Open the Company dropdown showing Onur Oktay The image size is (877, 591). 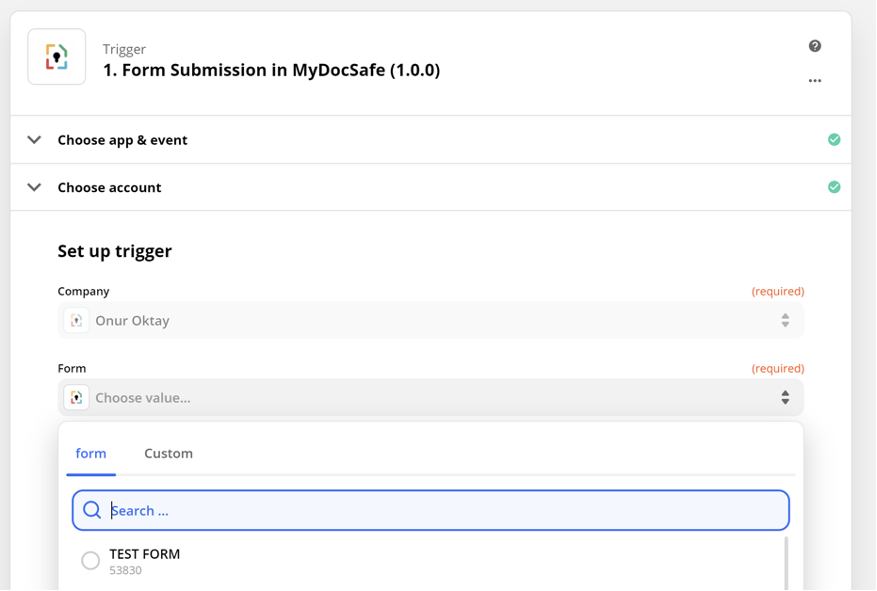pos(431,320)
